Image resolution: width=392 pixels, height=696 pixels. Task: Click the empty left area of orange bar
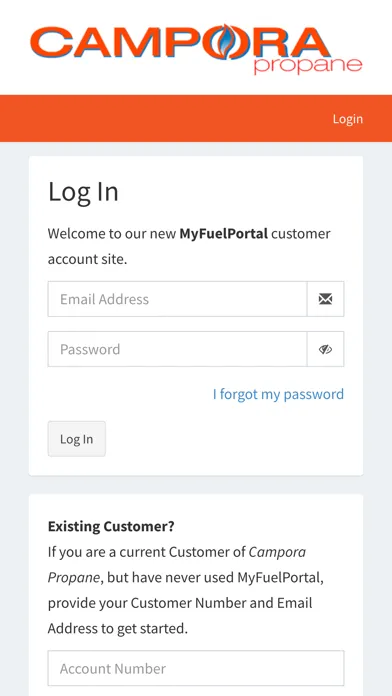click(x=133, y=119)
